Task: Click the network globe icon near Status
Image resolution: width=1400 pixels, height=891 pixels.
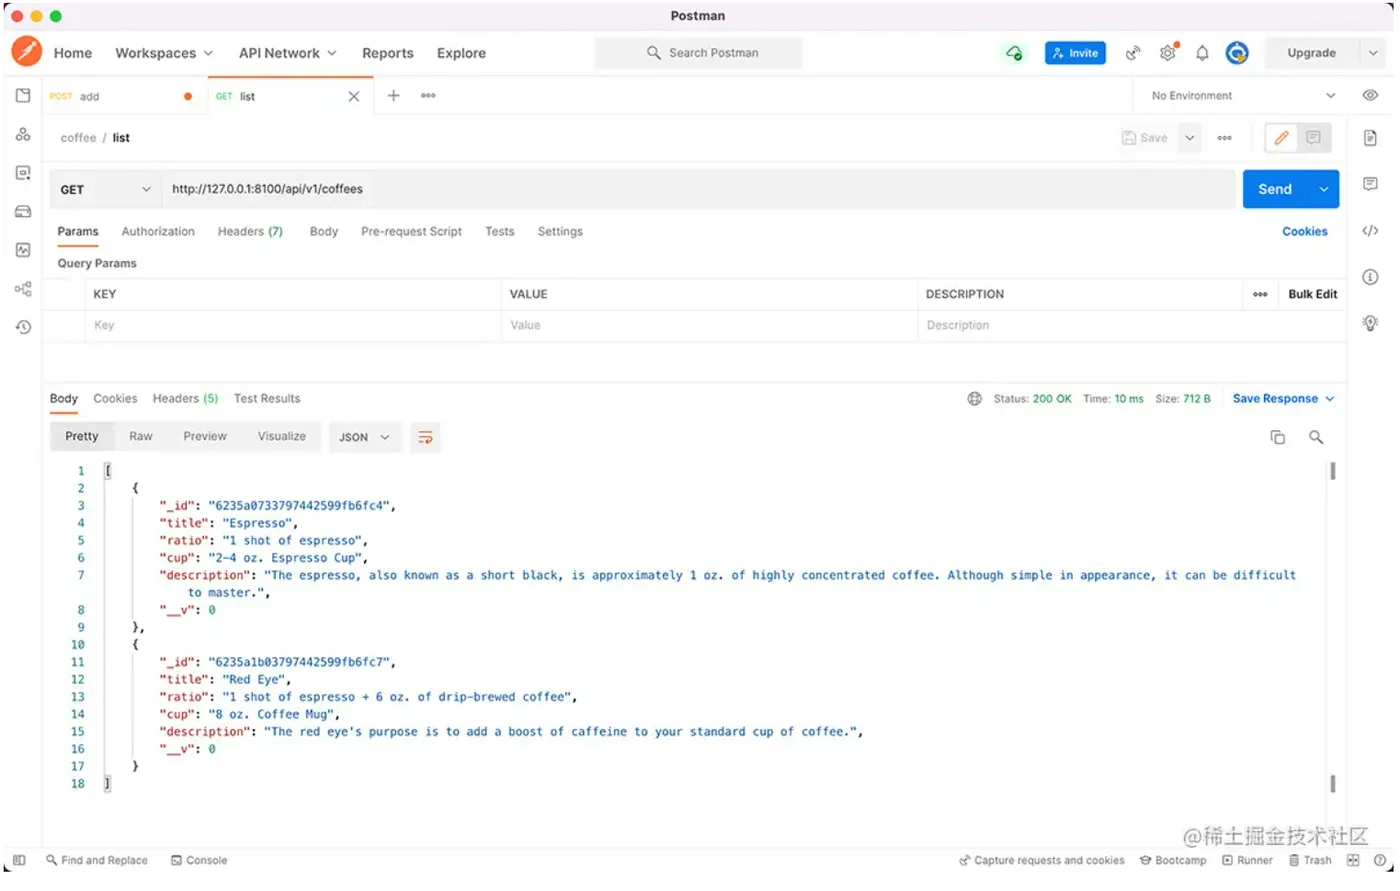Action: (x=974, y=399)
